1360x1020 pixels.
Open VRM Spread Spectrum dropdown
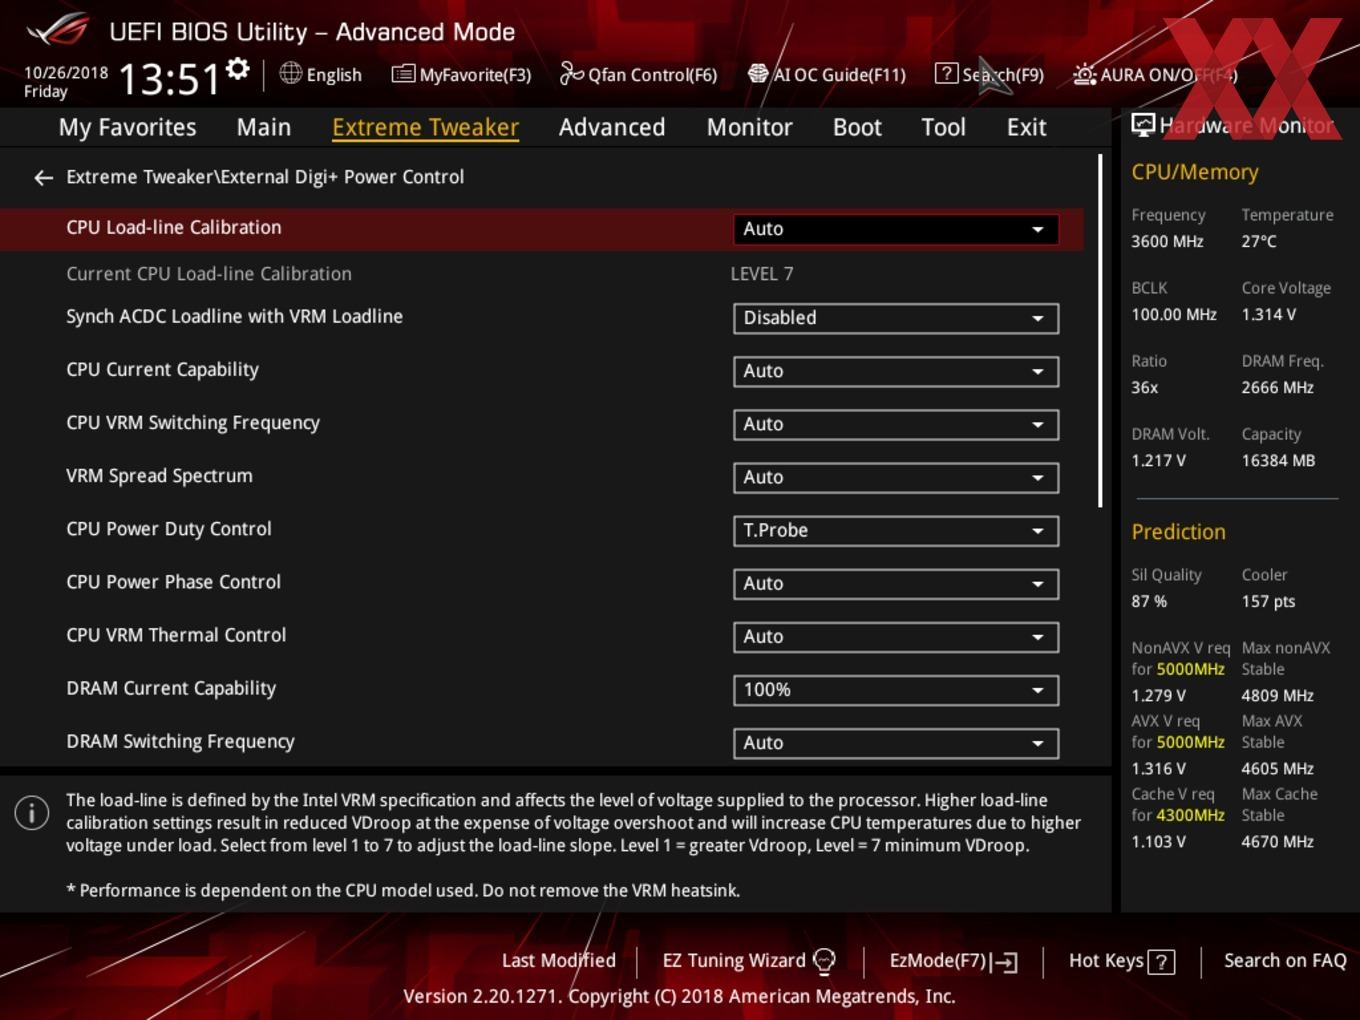(x=895, y=477)
